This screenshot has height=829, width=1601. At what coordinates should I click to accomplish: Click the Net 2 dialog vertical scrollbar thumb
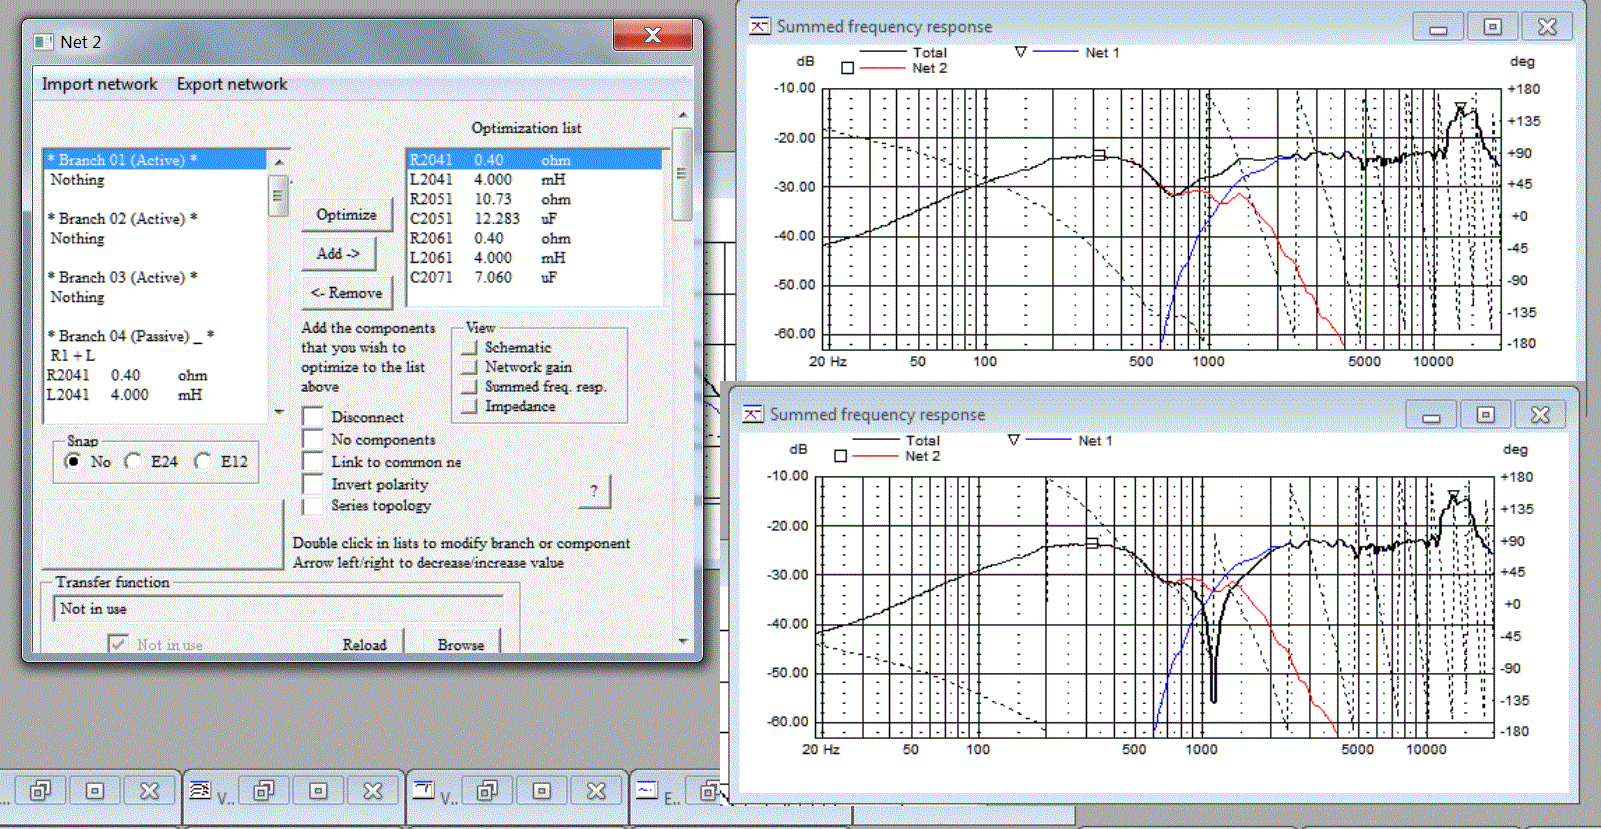coord(682,173)
